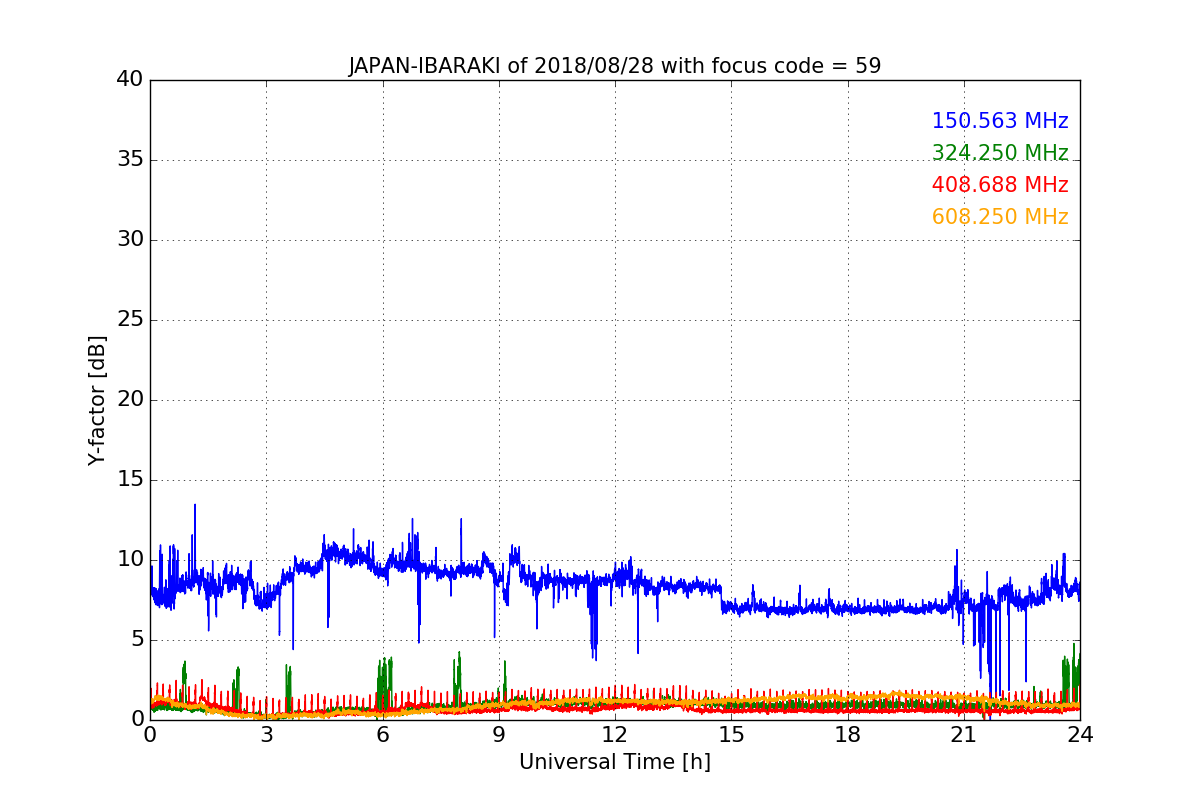Image resolution: width=1200 pixels, height=800 pixels.
Task: Click the y-axis tick label 25
Action: 130,319
